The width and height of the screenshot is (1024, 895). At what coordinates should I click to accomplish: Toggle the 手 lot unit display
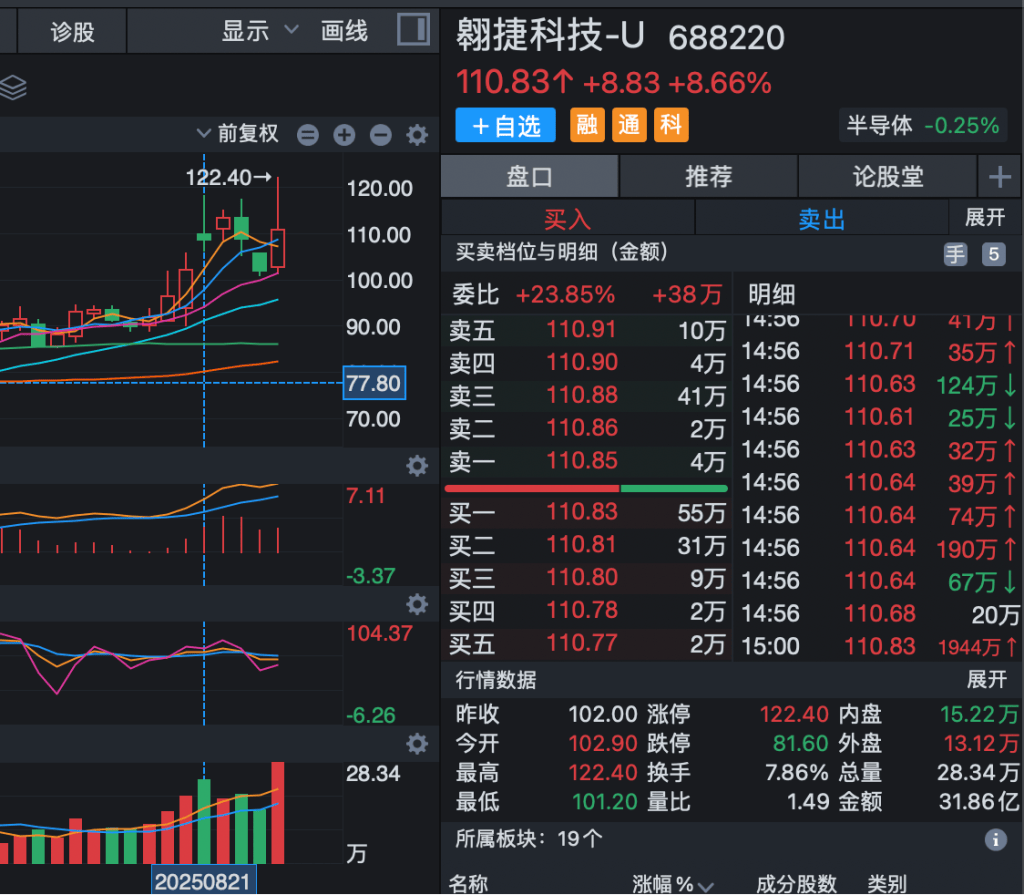pyautogui.click(x=955, y=254)
